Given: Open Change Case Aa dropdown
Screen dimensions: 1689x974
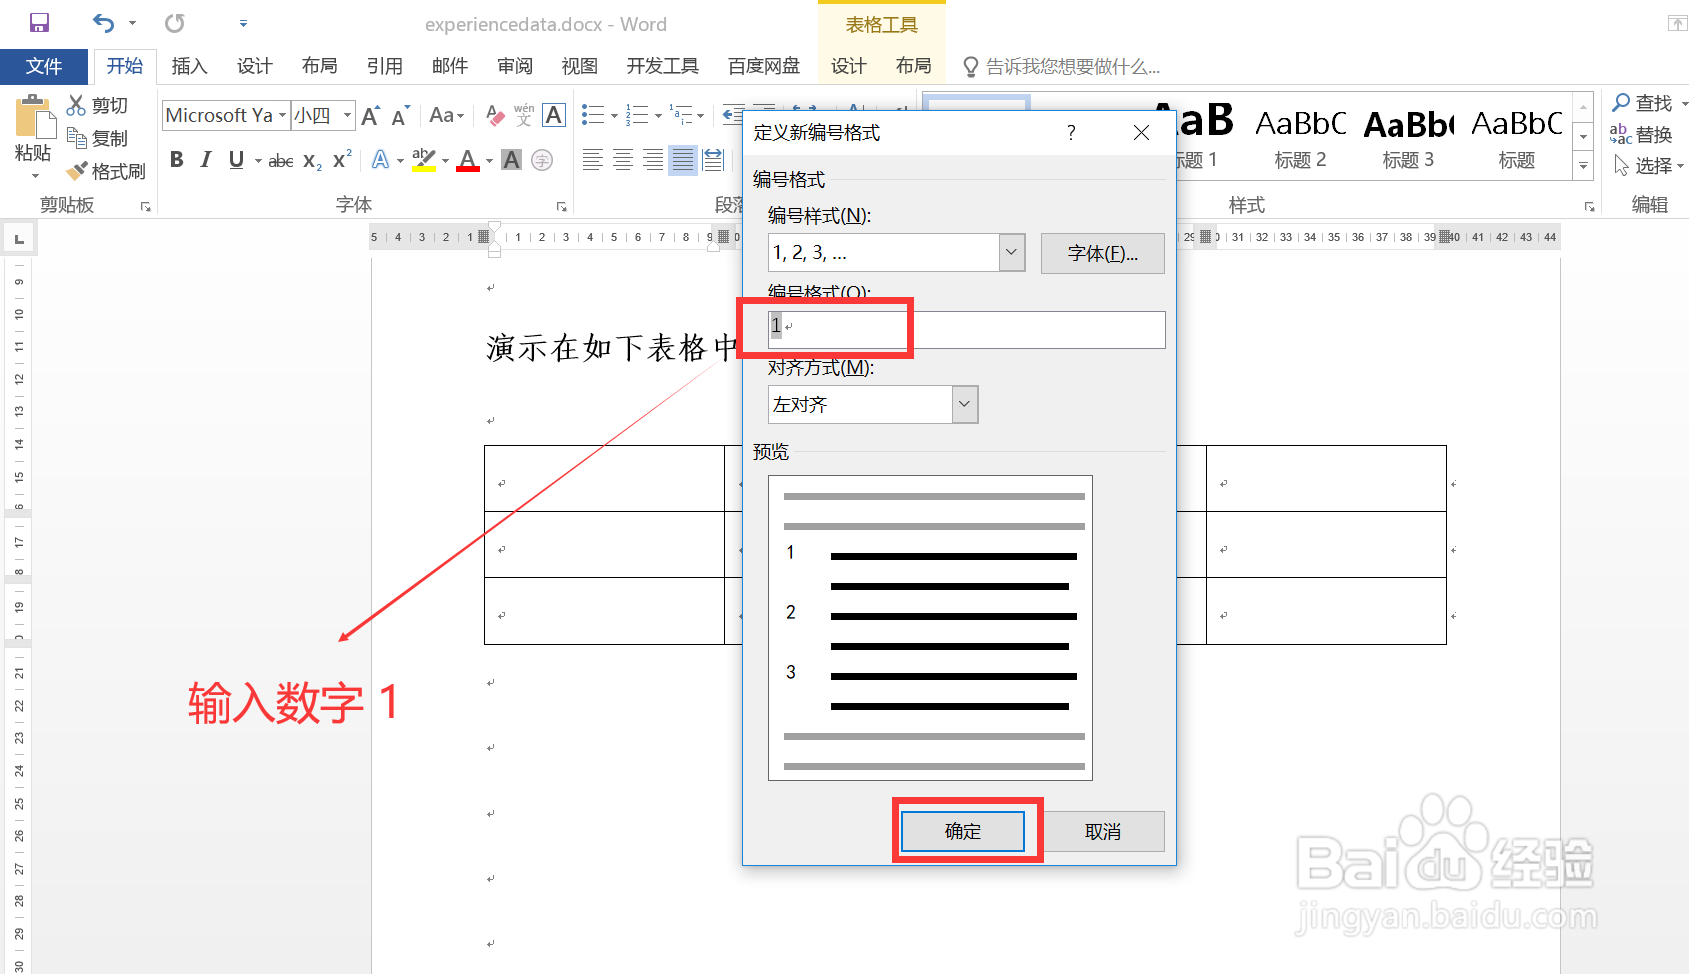Looking at the screenshot, I should [x=447, y=116].
